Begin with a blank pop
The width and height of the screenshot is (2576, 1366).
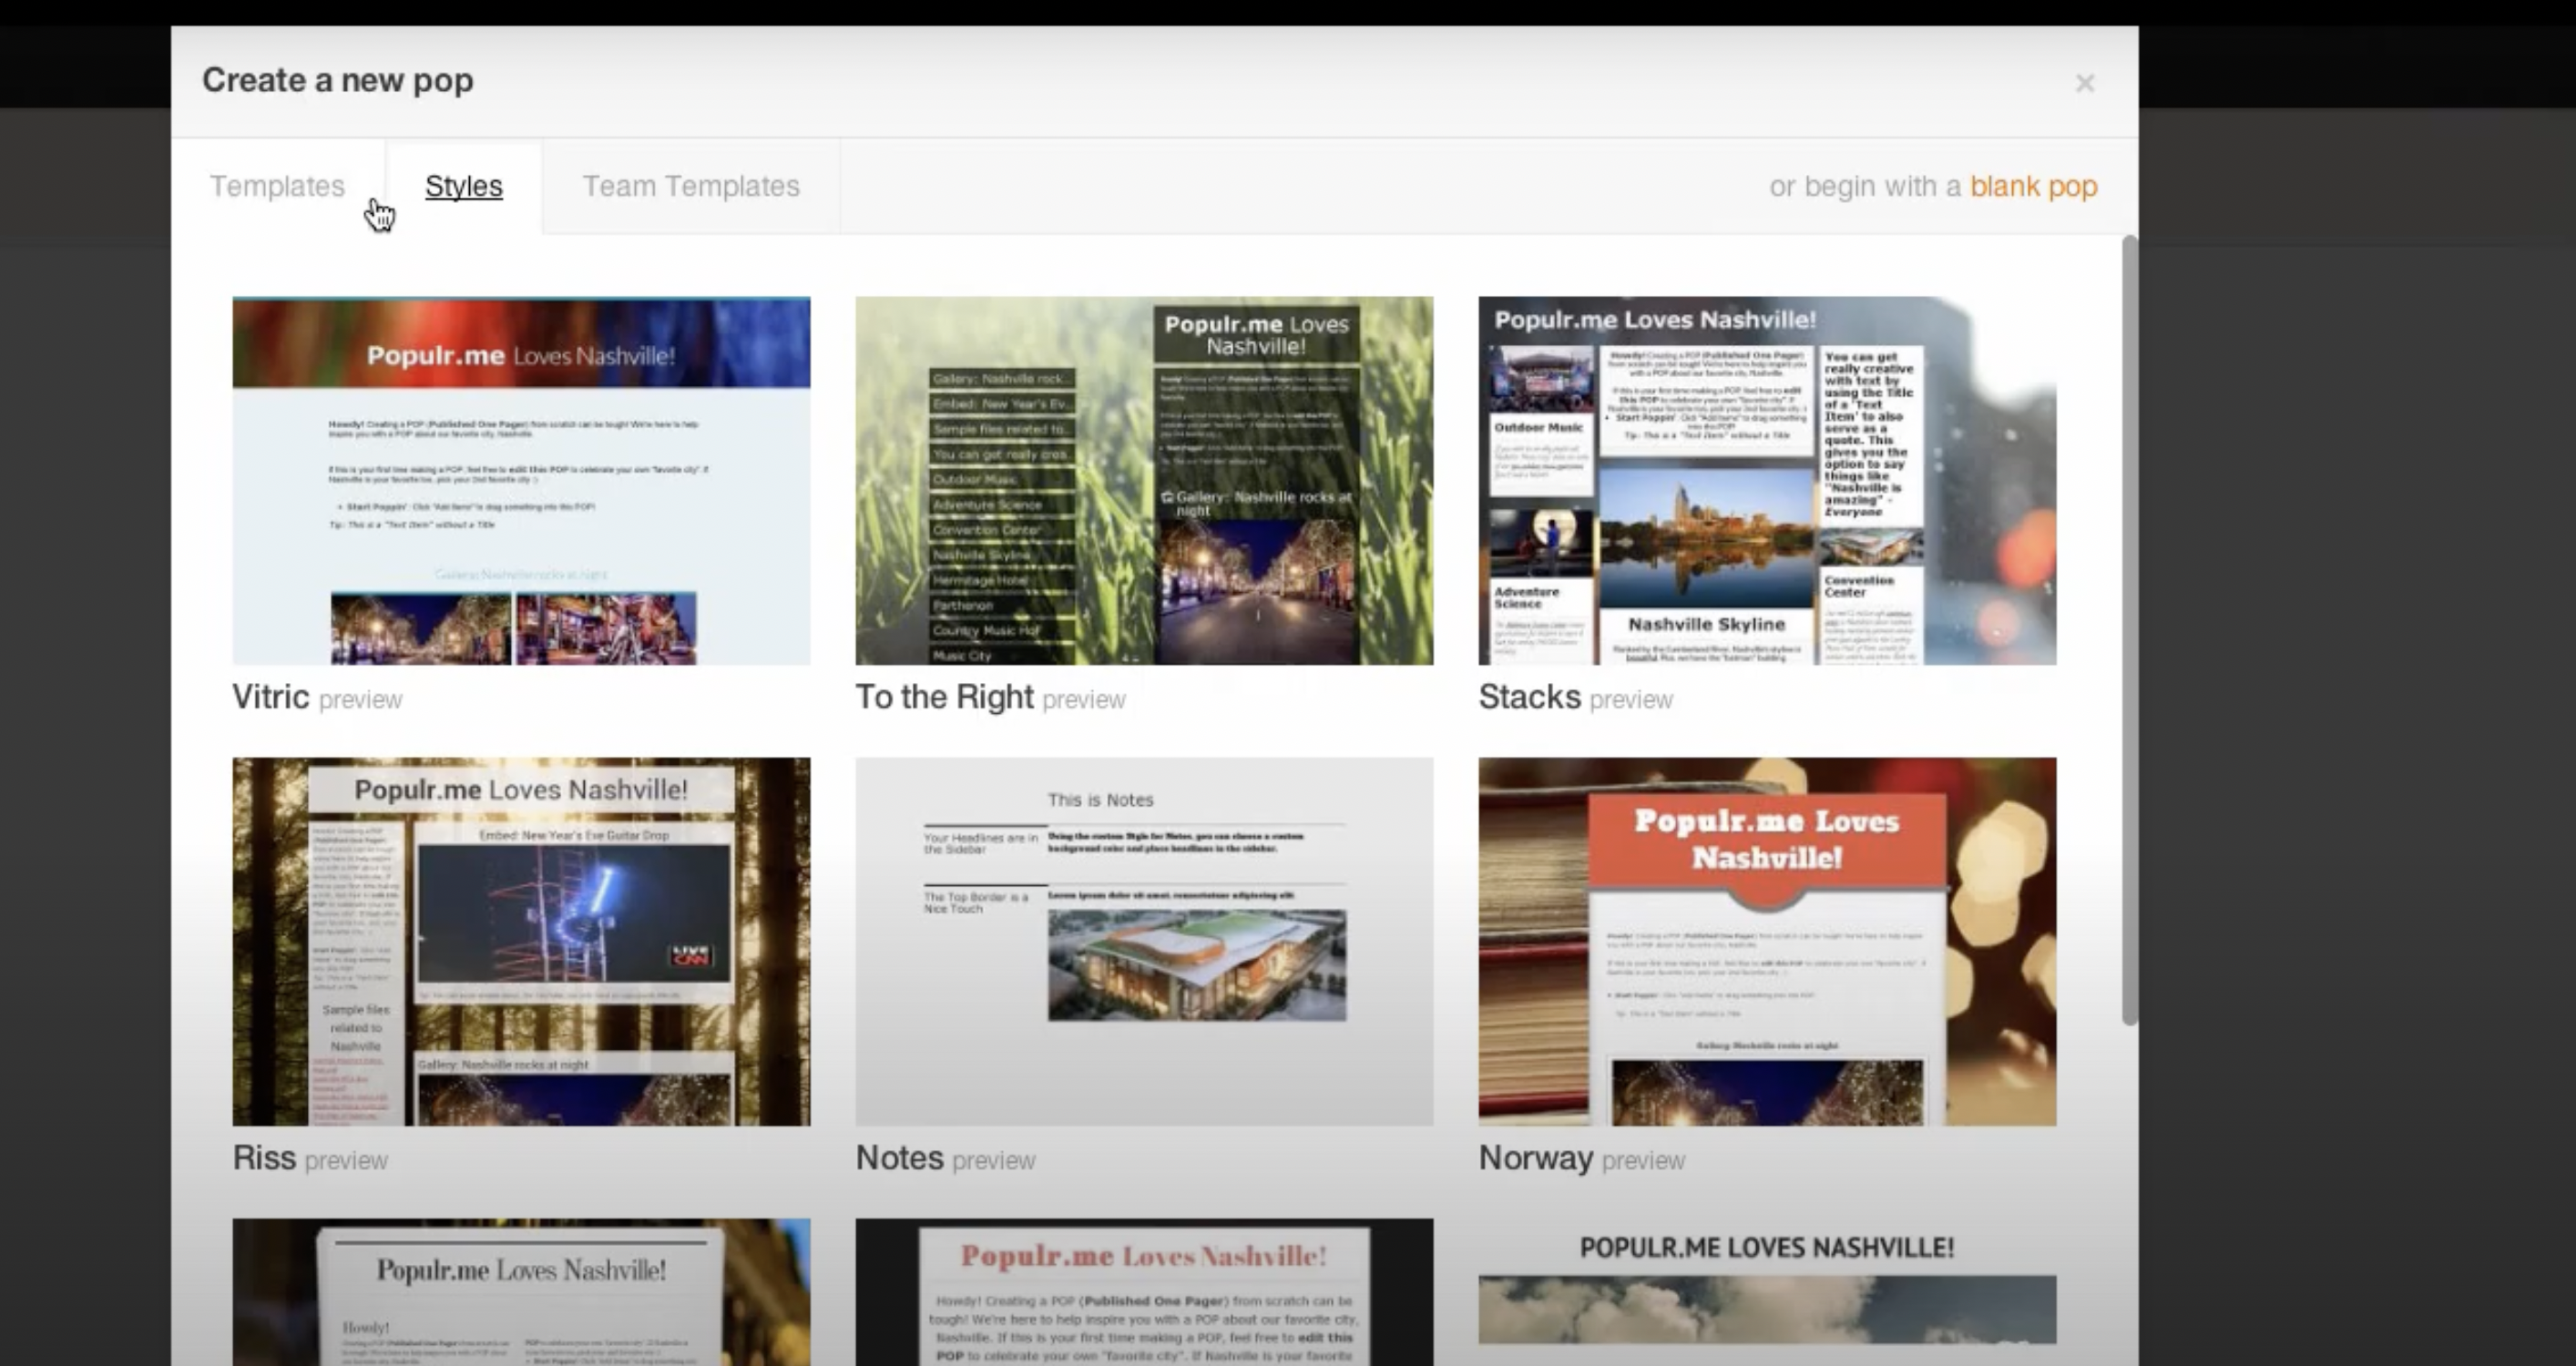click(x=2034, y=186)
